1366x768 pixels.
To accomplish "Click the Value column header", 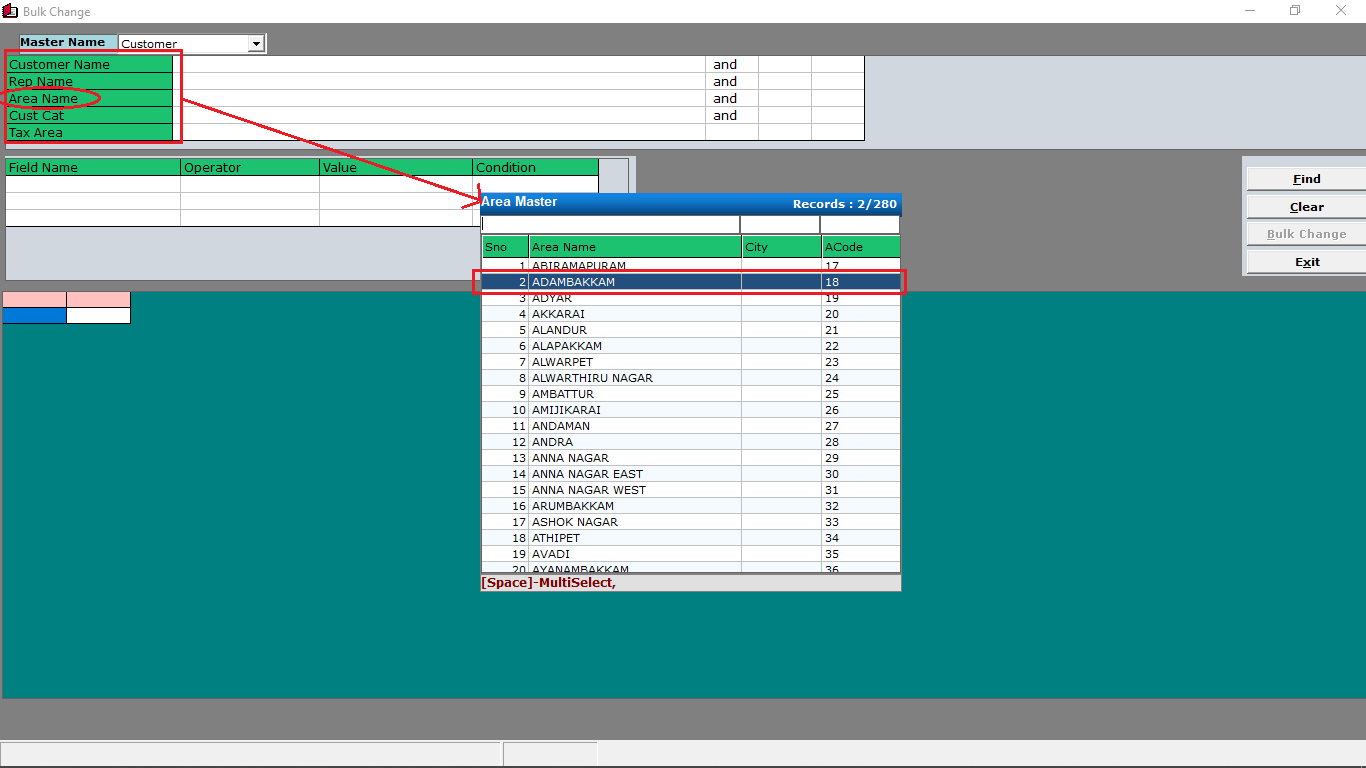I will 396,168.
